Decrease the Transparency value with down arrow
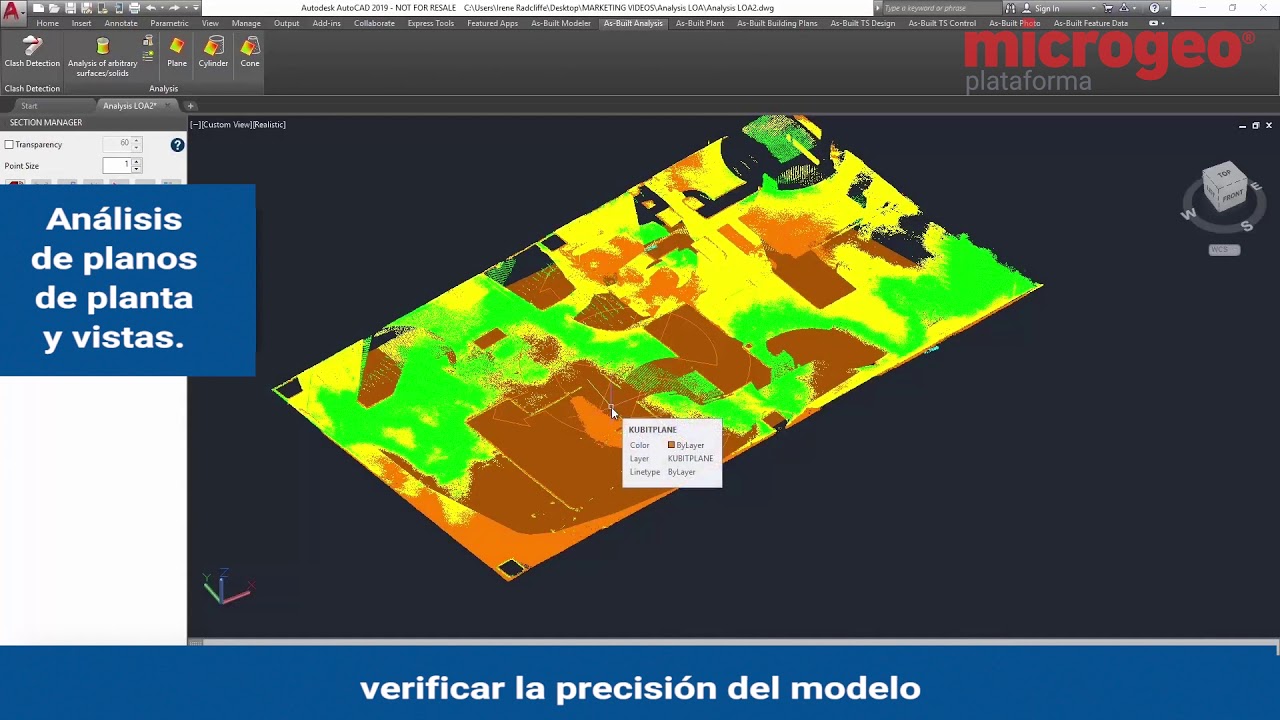 point(136,148)
